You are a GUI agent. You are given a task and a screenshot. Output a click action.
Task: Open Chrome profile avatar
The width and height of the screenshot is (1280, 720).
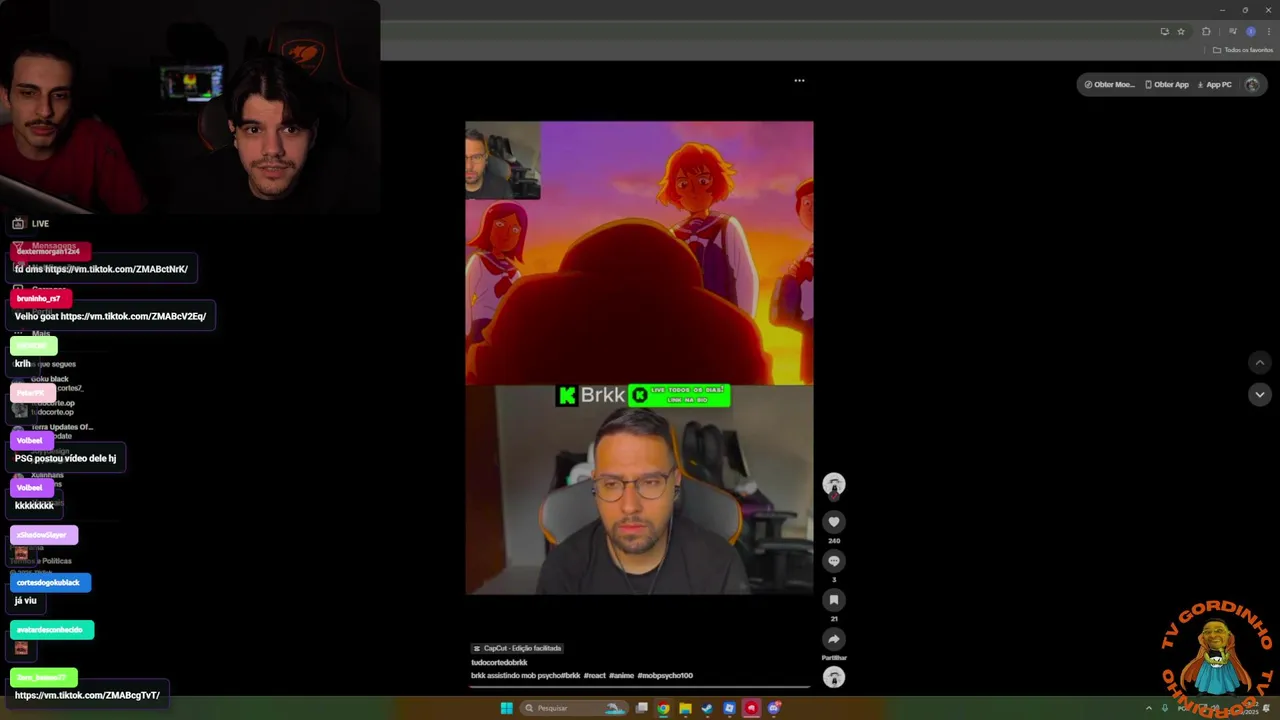[x=1251, y=31]
